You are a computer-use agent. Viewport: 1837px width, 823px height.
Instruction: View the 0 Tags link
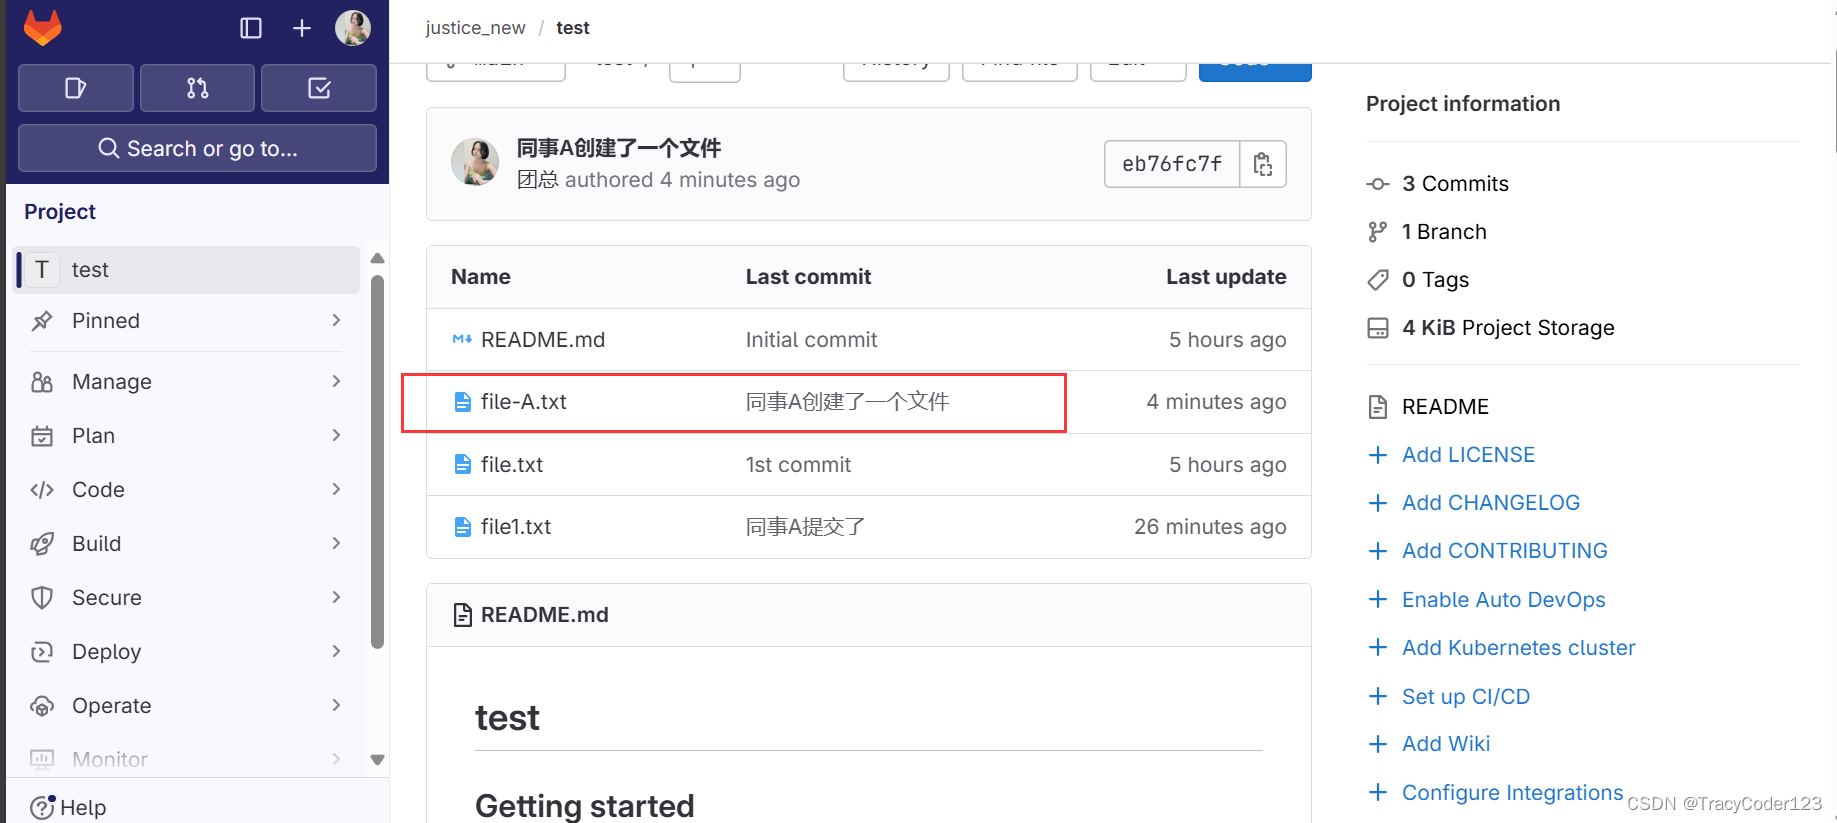tap(1435, 280)
